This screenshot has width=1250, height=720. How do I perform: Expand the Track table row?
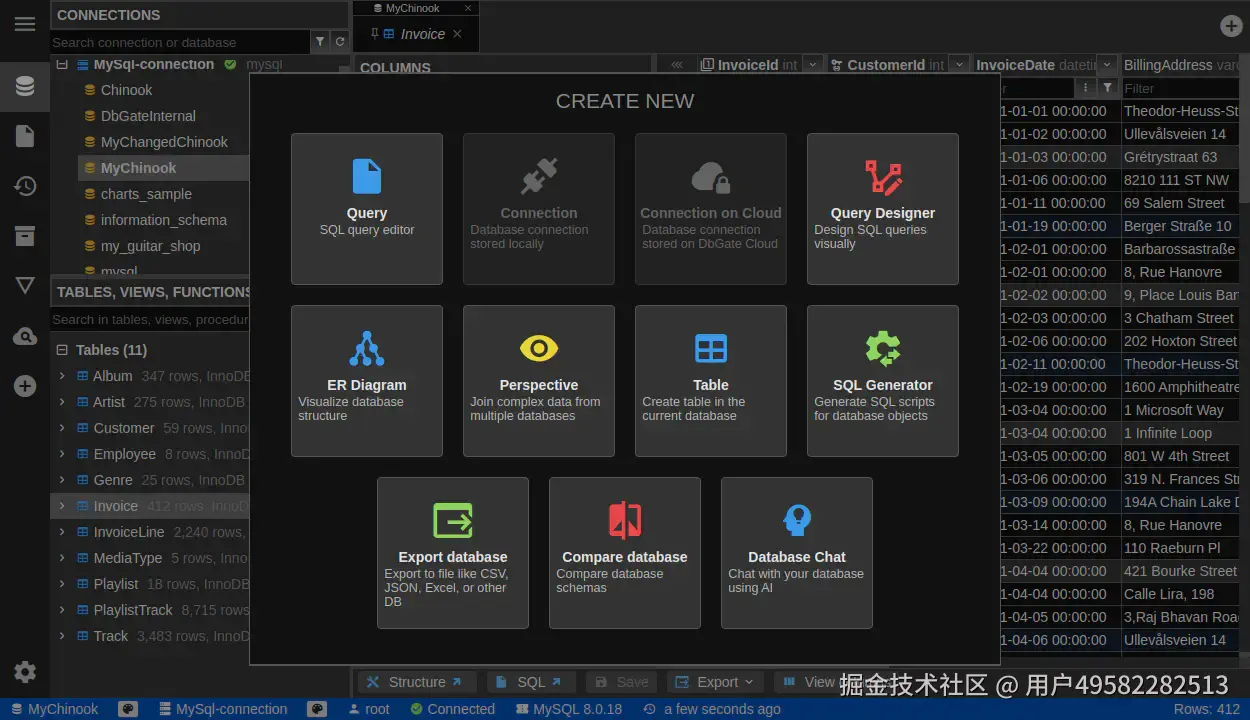(x=62, y=636)
